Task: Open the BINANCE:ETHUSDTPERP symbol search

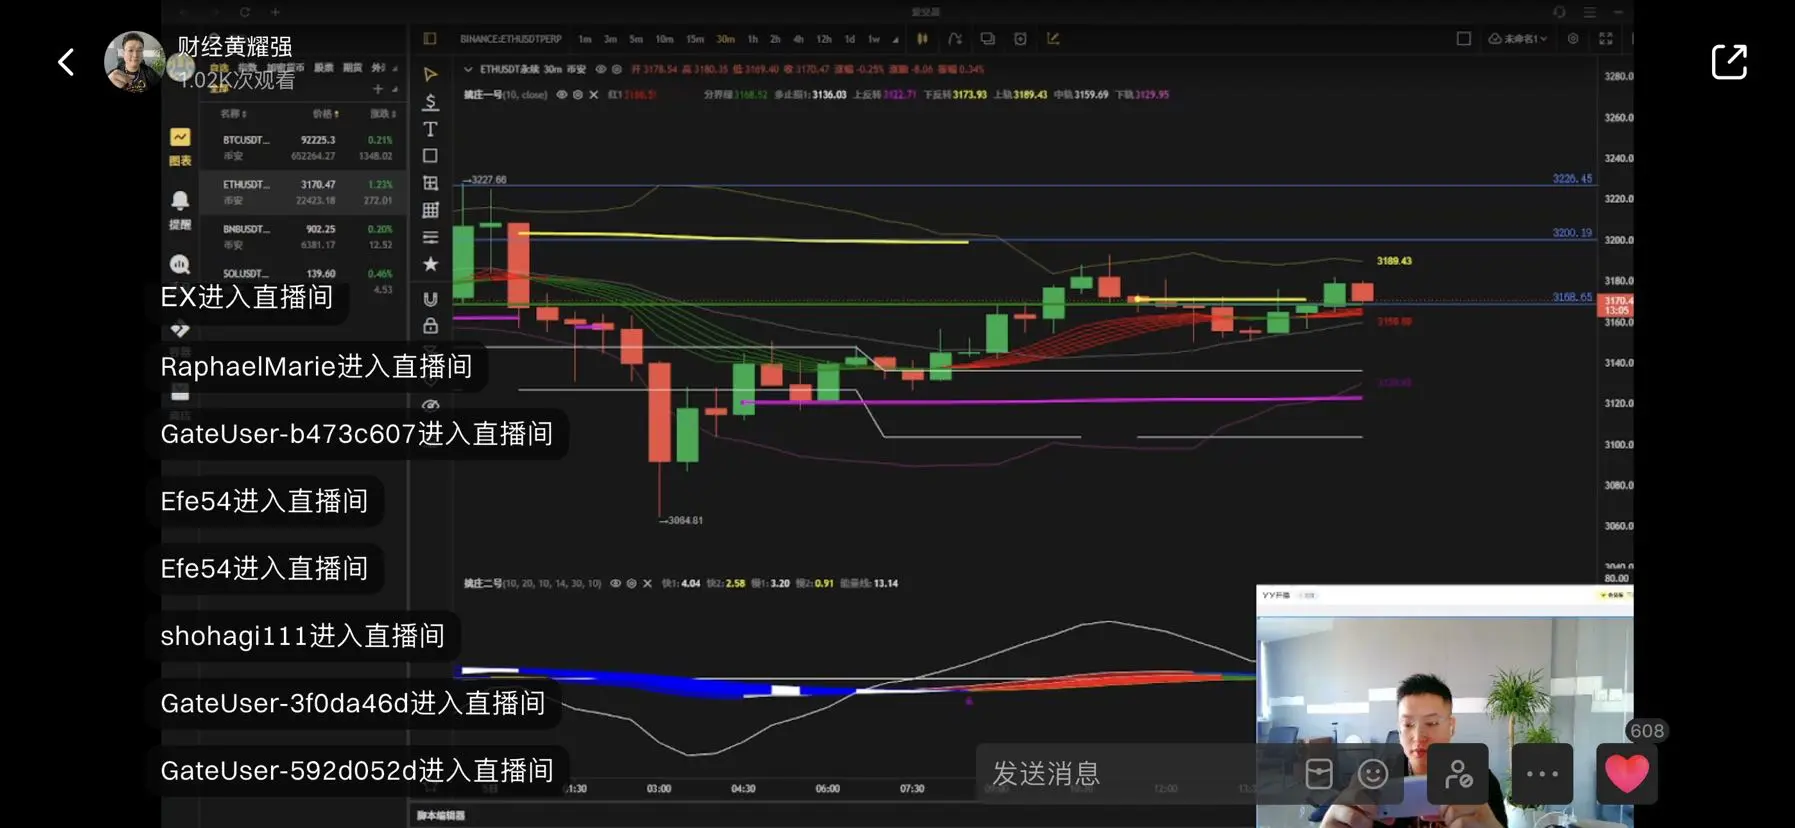Action: point(511,39)
